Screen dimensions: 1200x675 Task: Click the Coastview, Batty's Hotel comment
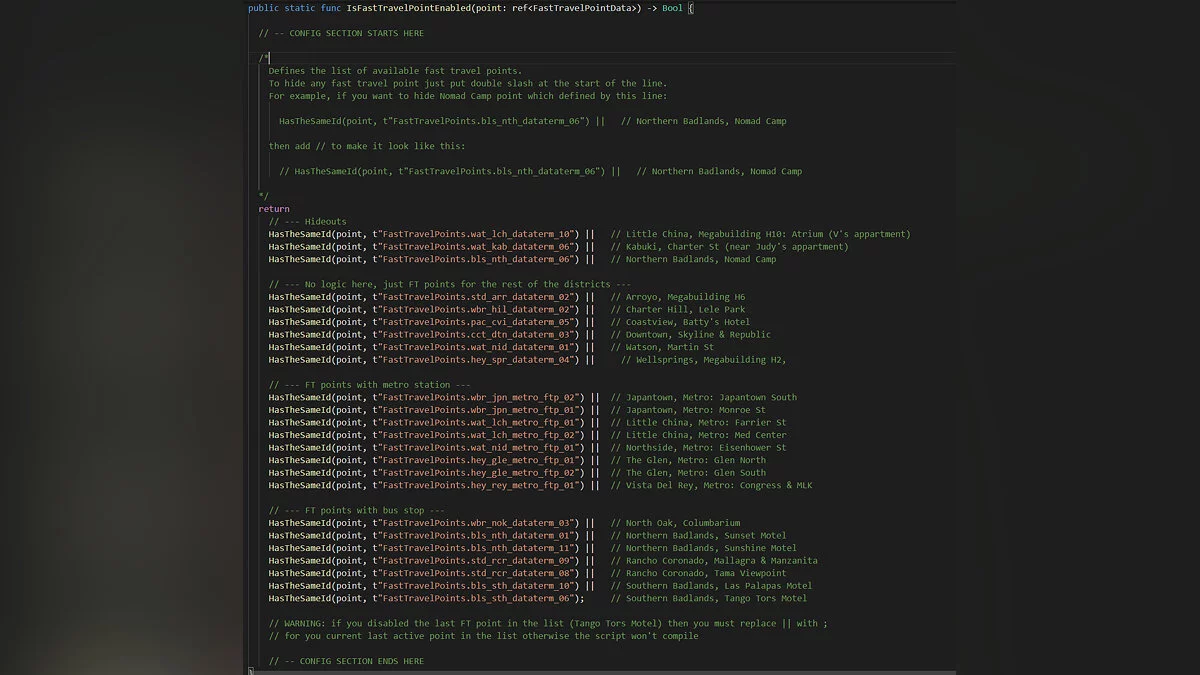tap(686, 322)
